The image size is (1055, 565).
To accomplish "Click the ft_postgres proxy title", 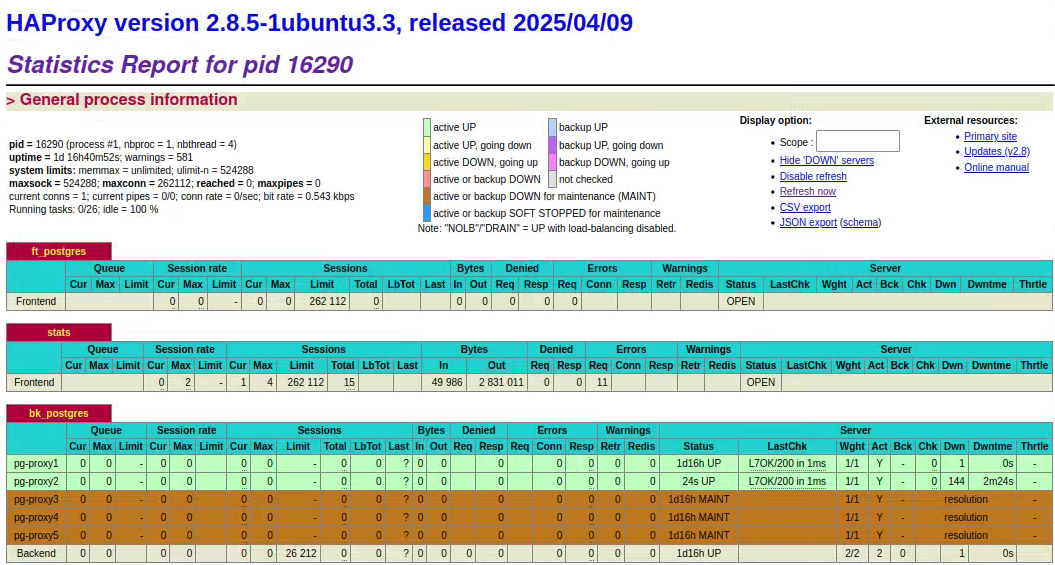I will (x=59, y=252).
